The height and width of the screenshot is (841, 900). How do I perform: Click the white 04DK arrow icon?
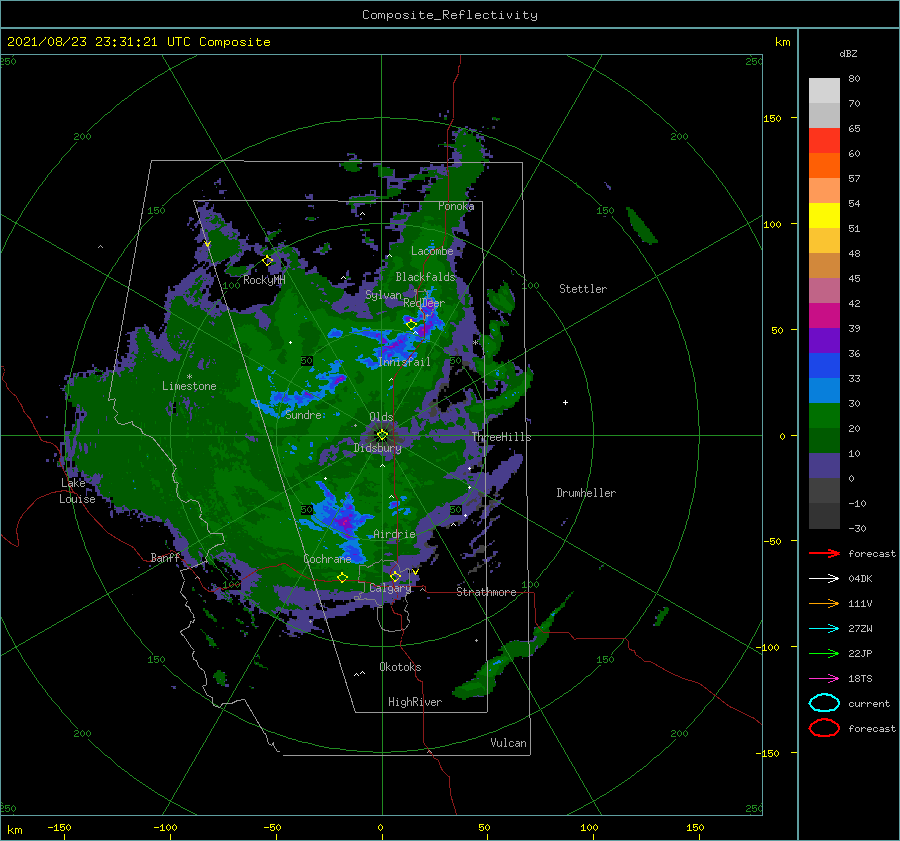[824, 578]
